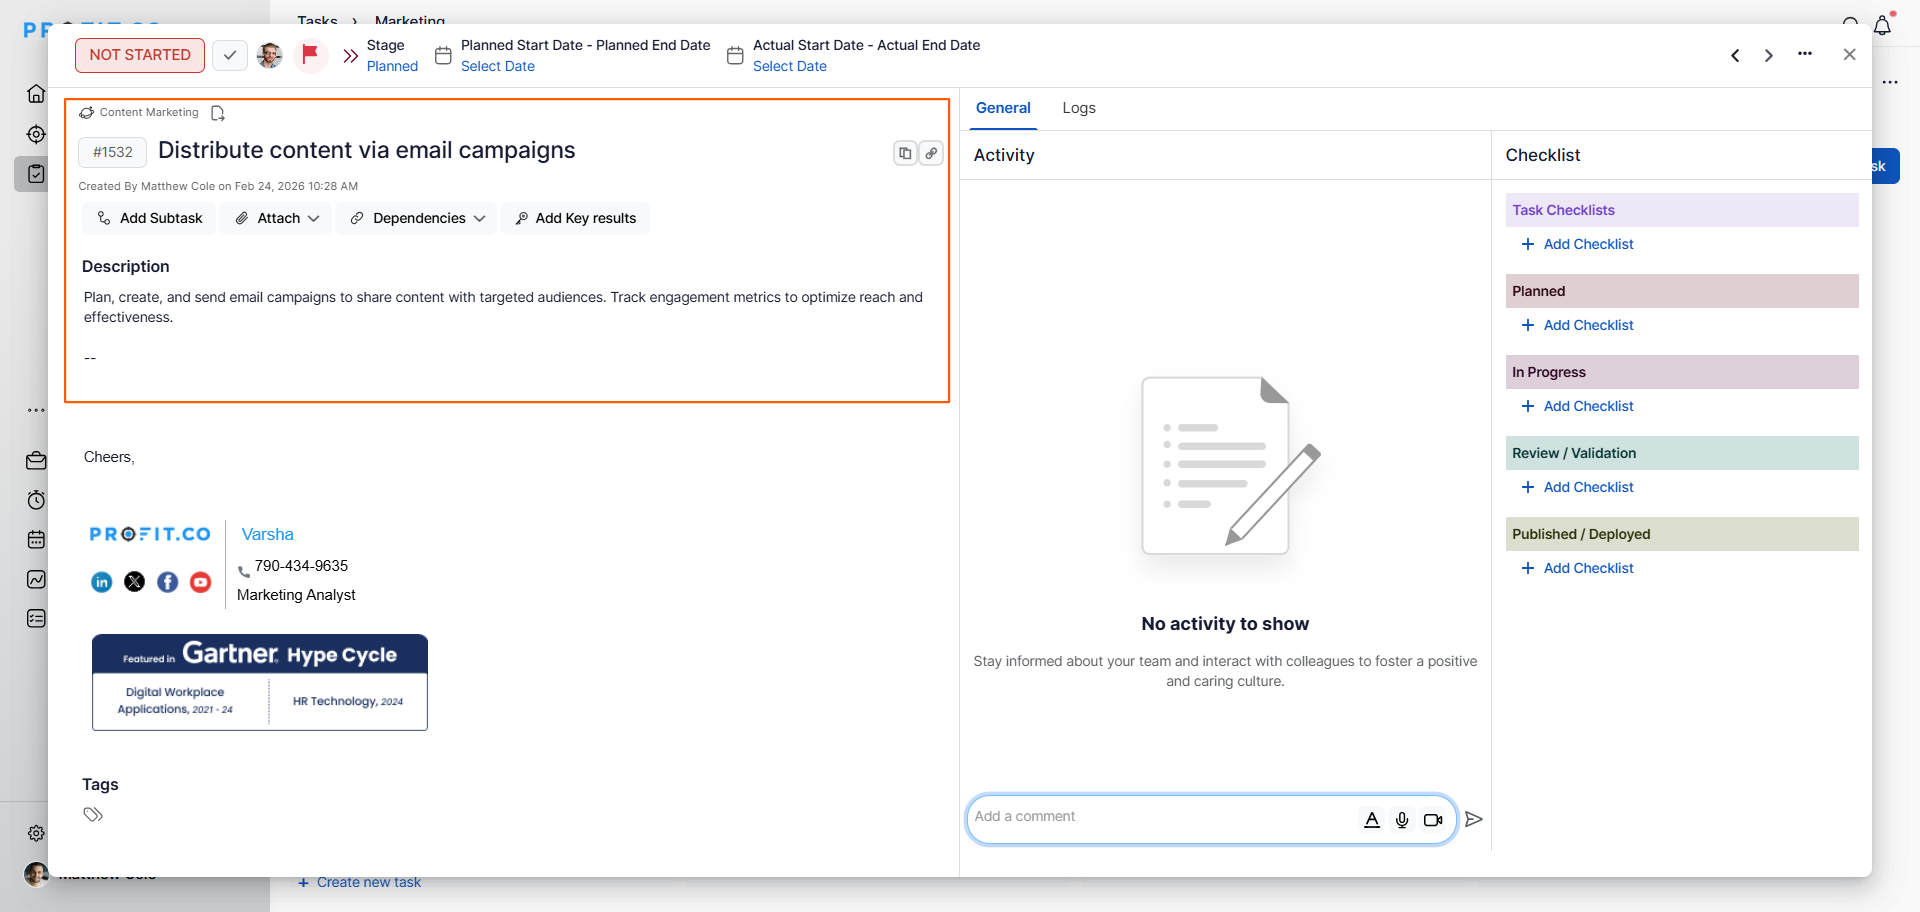Send the comment with the arrow icon

tap(1474, 820)
